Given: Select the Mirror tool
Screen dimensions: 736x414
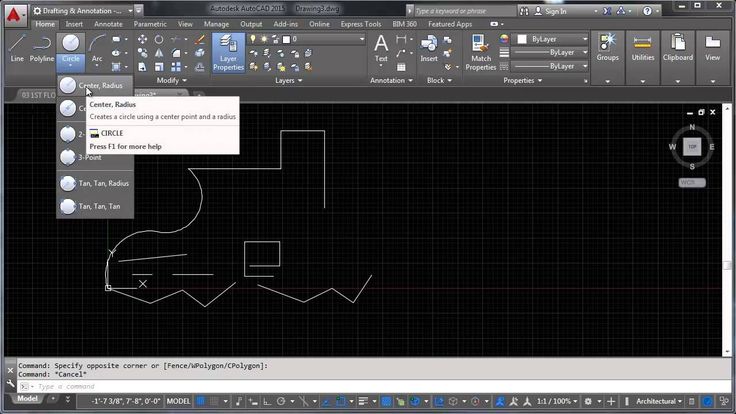Looking at the screenshot, I should tap(159, 53).
